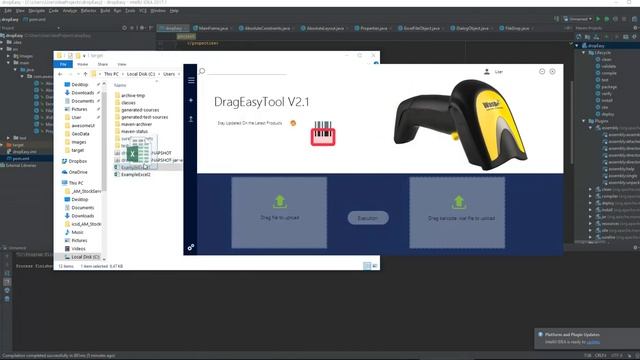Open the Refactor menu in IntelliJ

(88, 11)
